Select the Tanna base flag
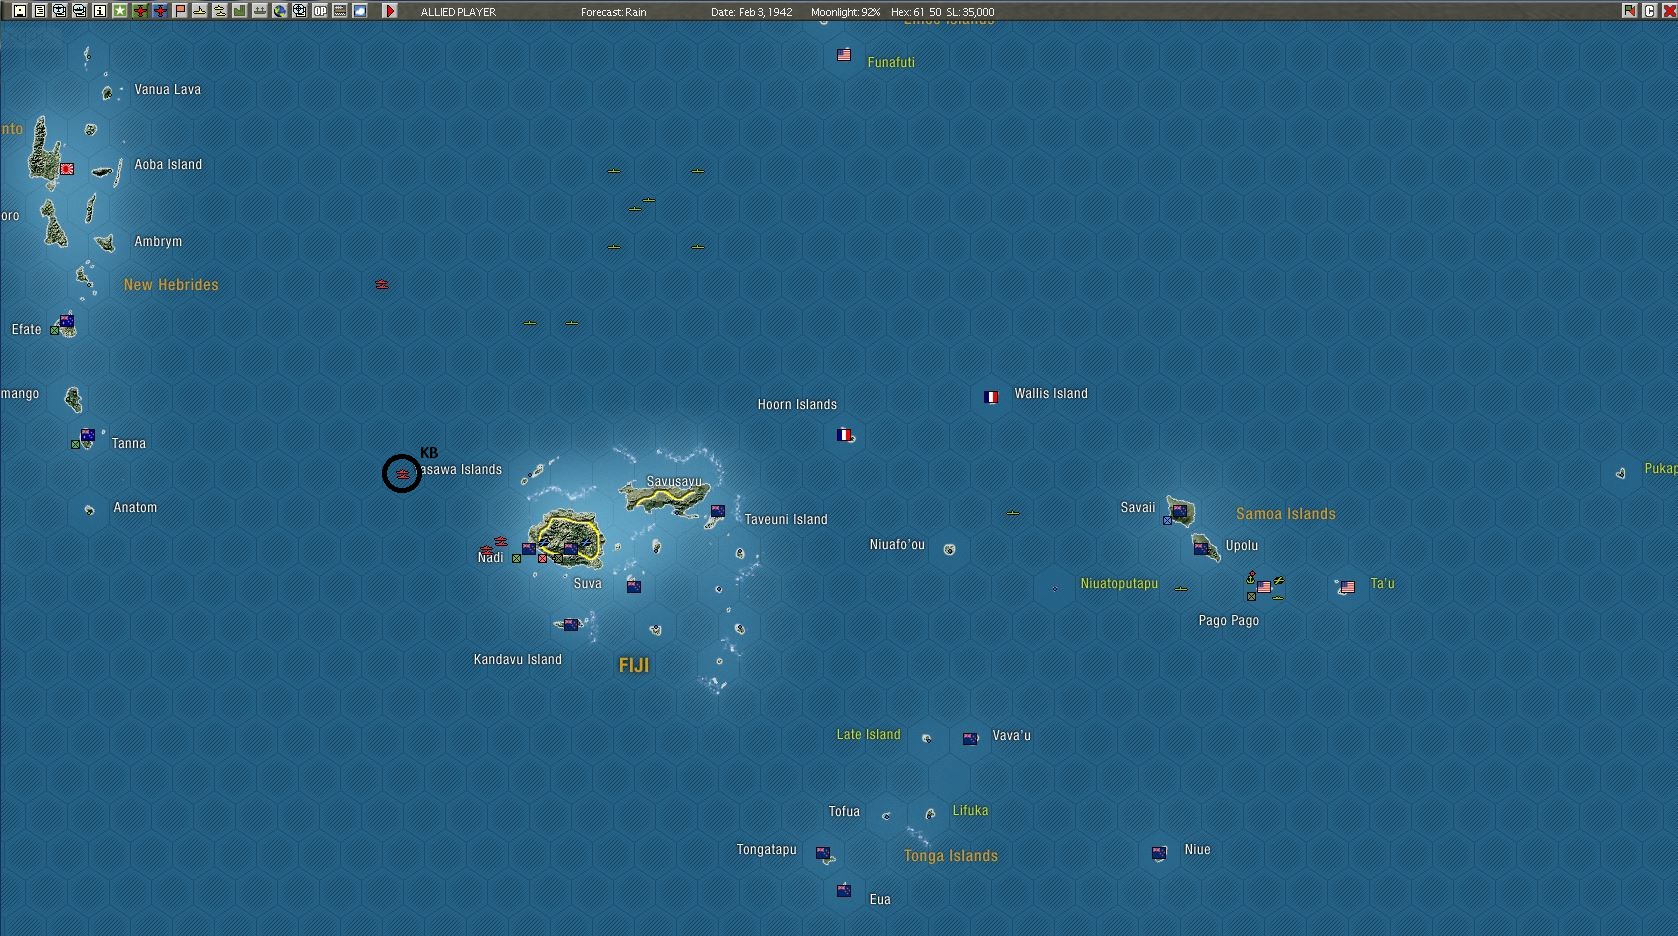 (x=87, y=435)
